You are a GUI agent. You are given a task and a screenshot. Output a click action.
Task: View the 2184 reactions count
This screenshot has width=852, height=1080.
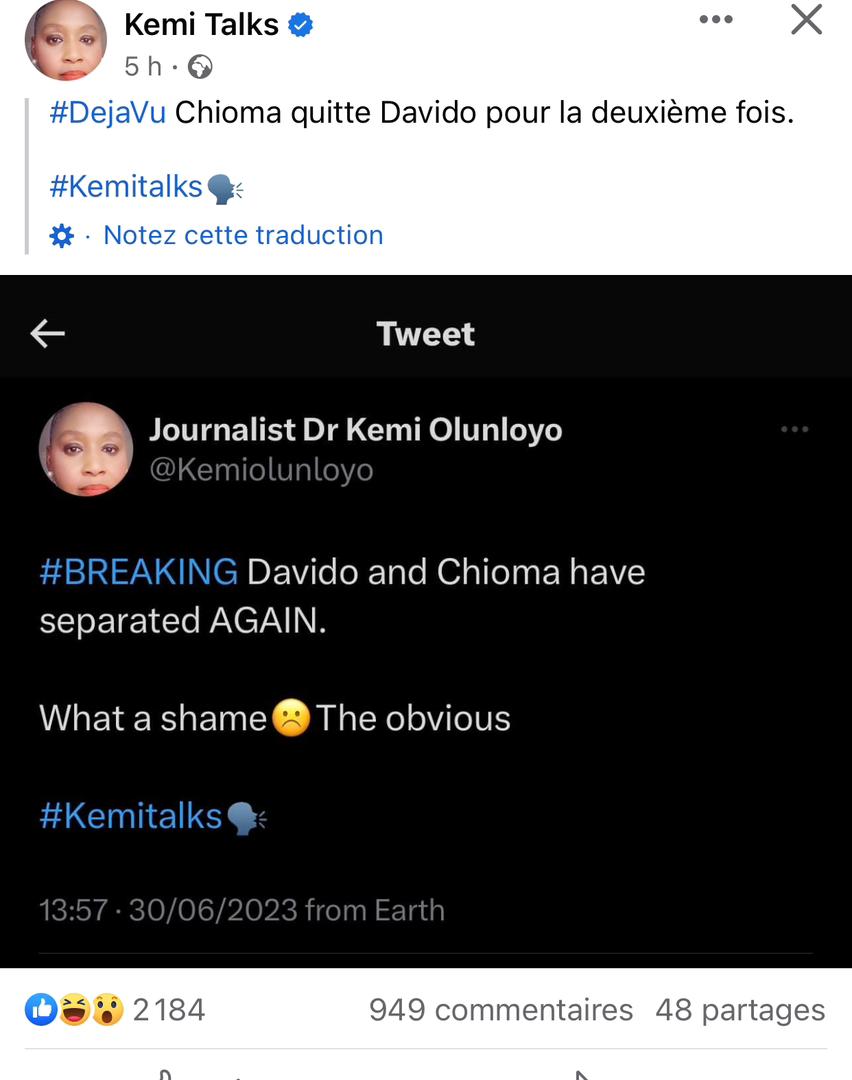coord(168,1010)
